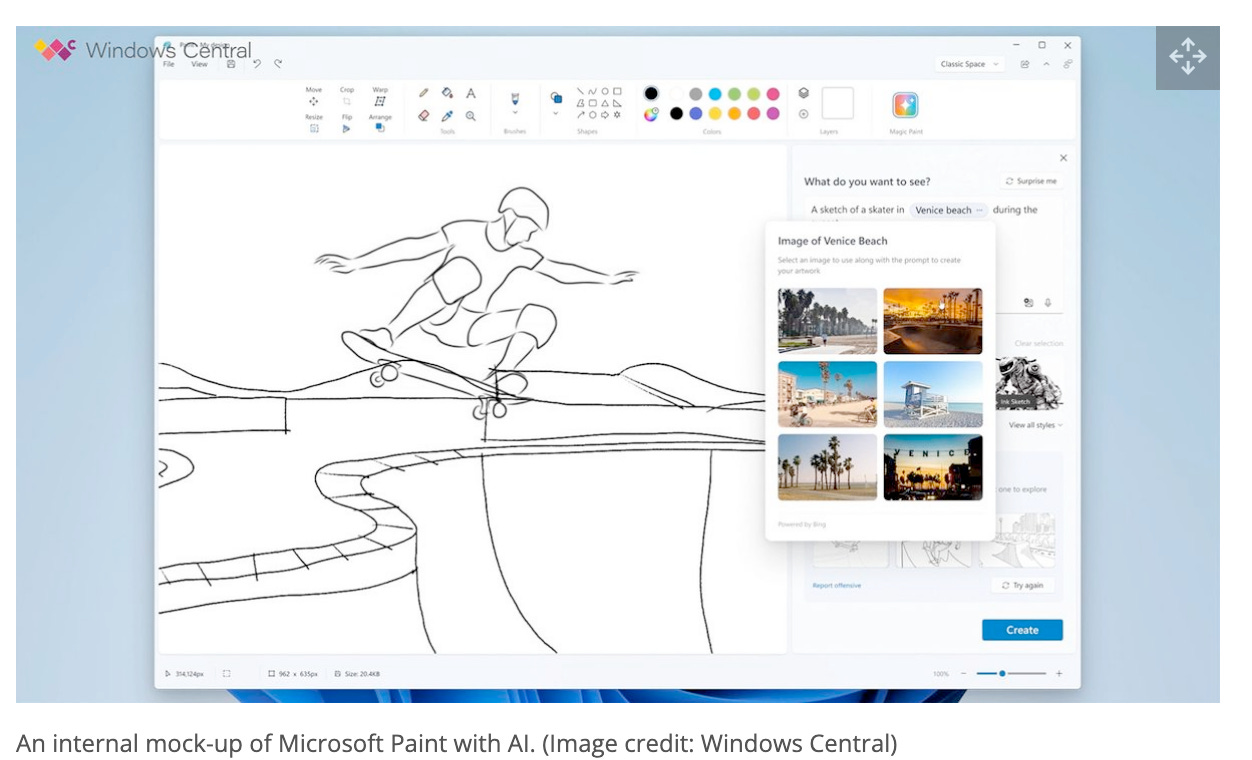The height and width of the screenshot is (760, 1252).
Task: Click the Layers stack icon
Action: pyautogui.click(x=803, y=93)
